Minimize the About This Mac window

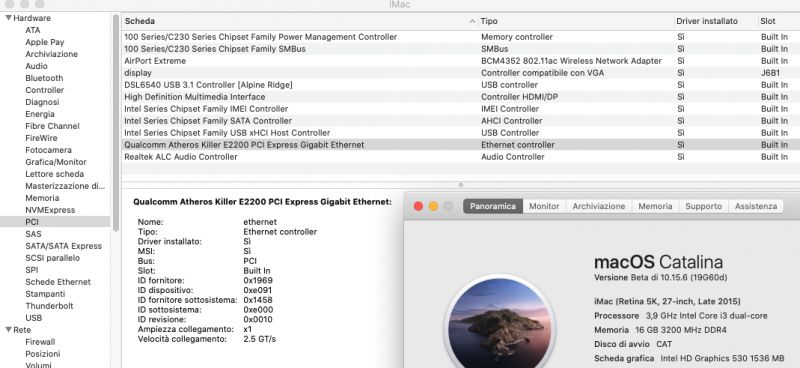(x=433, y=206)
